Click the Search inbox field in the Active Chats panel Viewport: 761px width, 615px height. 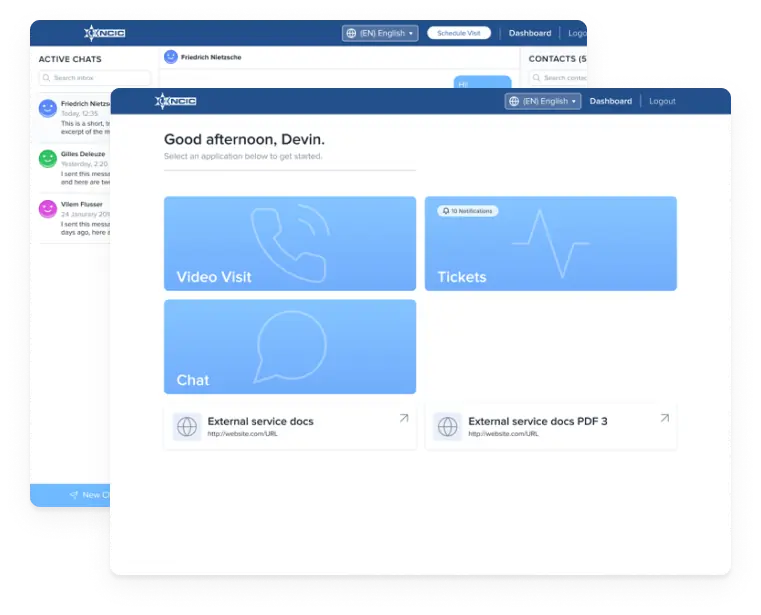click(95, 78)
